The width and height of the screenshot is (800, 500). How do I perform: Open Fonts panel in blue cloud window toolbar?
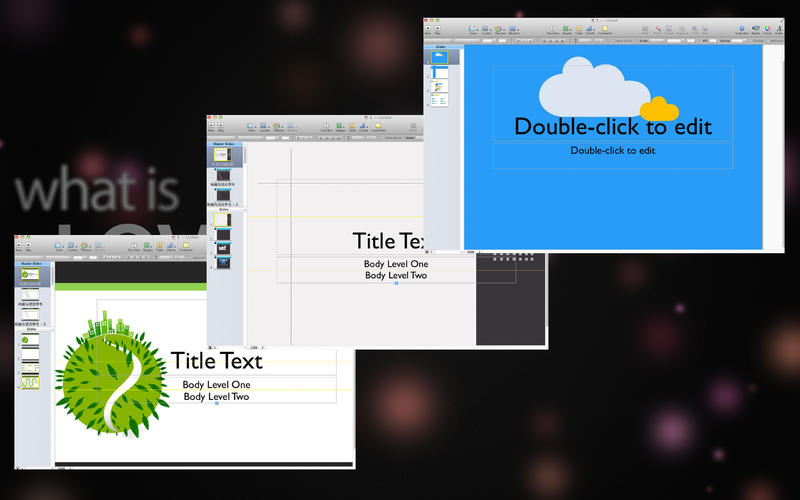pyautogui.click(x=780, y=29)
